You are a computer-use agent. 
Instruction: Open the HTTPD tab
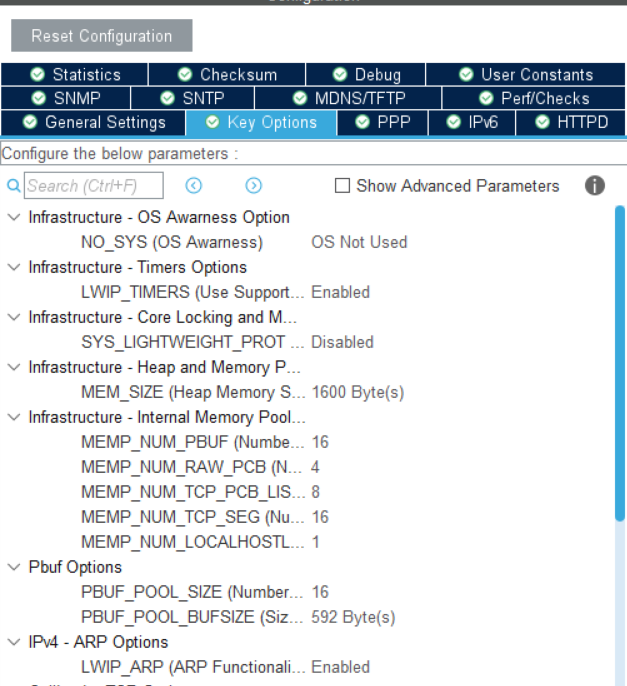tap(571, 122)
